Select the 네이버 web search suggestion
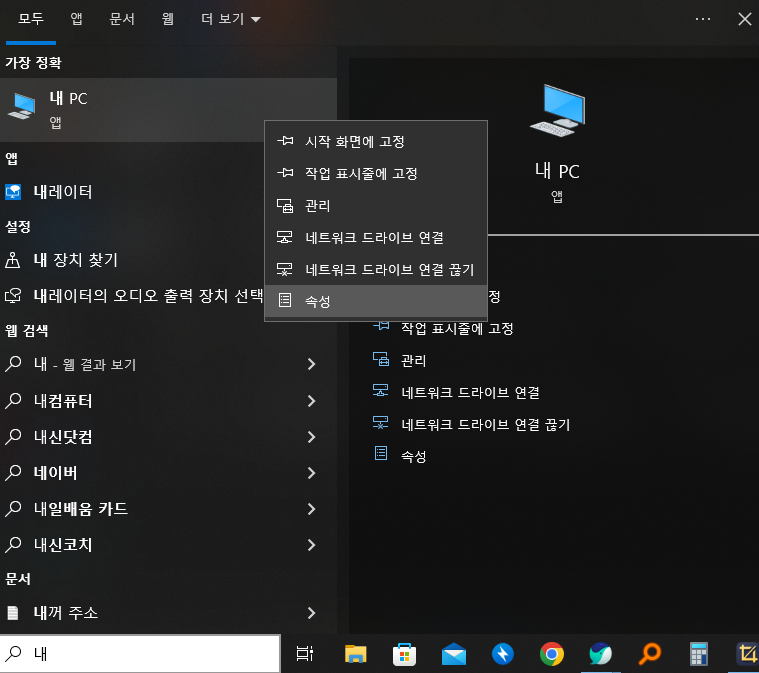The height and width of the screenshot is (673, 759). [55, 473]
